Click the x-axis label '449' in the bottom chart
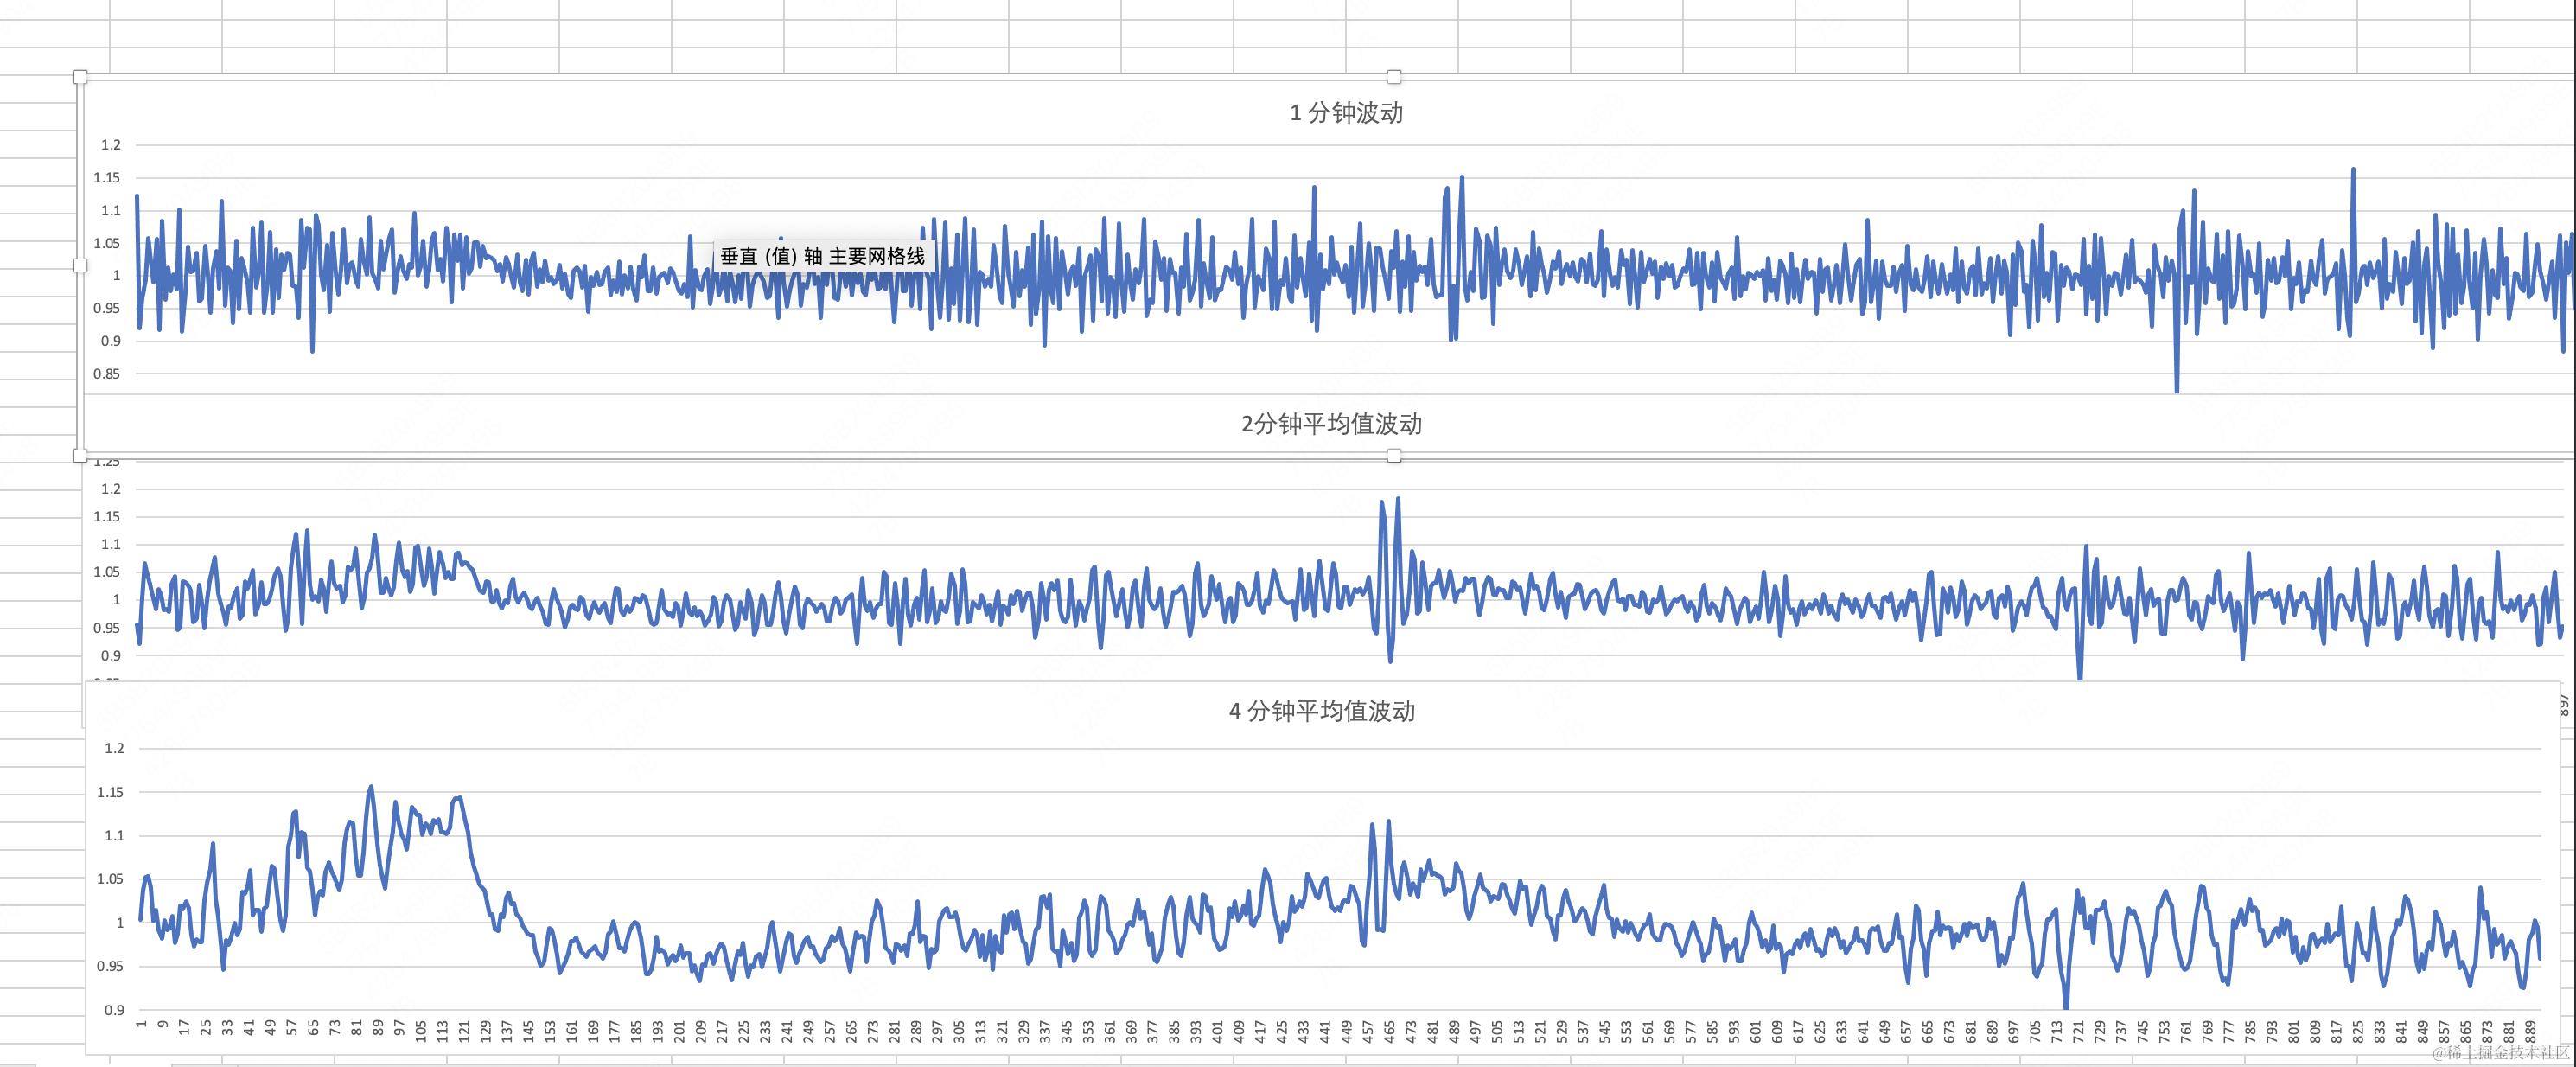 1346,1031
